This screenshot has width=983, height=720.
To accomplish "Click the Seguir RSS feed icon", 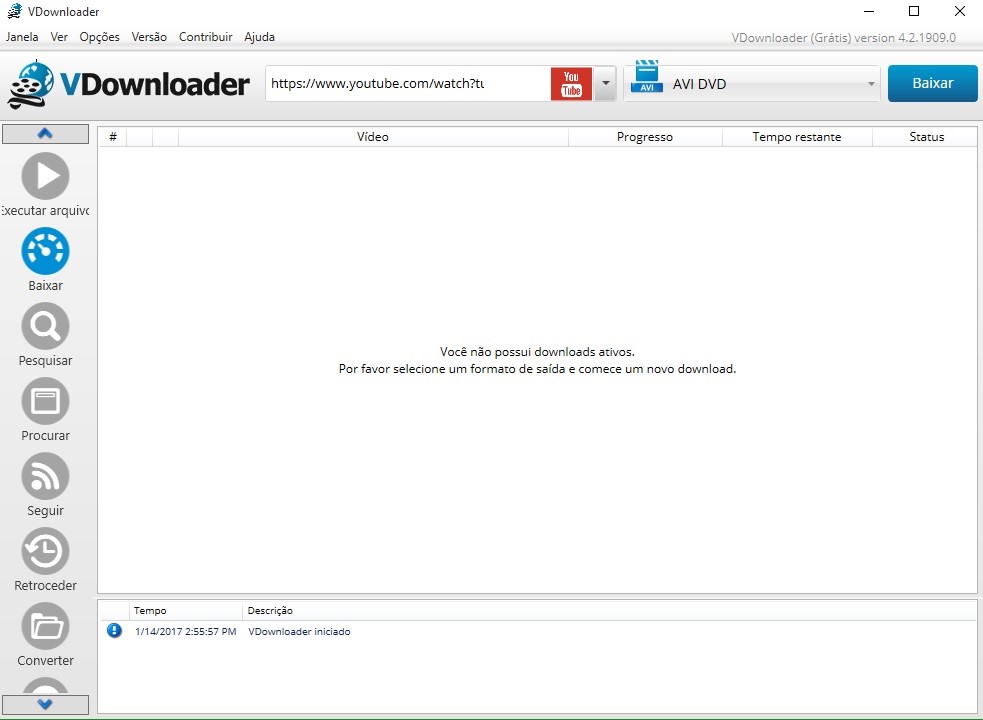I will tap(45, 476).
